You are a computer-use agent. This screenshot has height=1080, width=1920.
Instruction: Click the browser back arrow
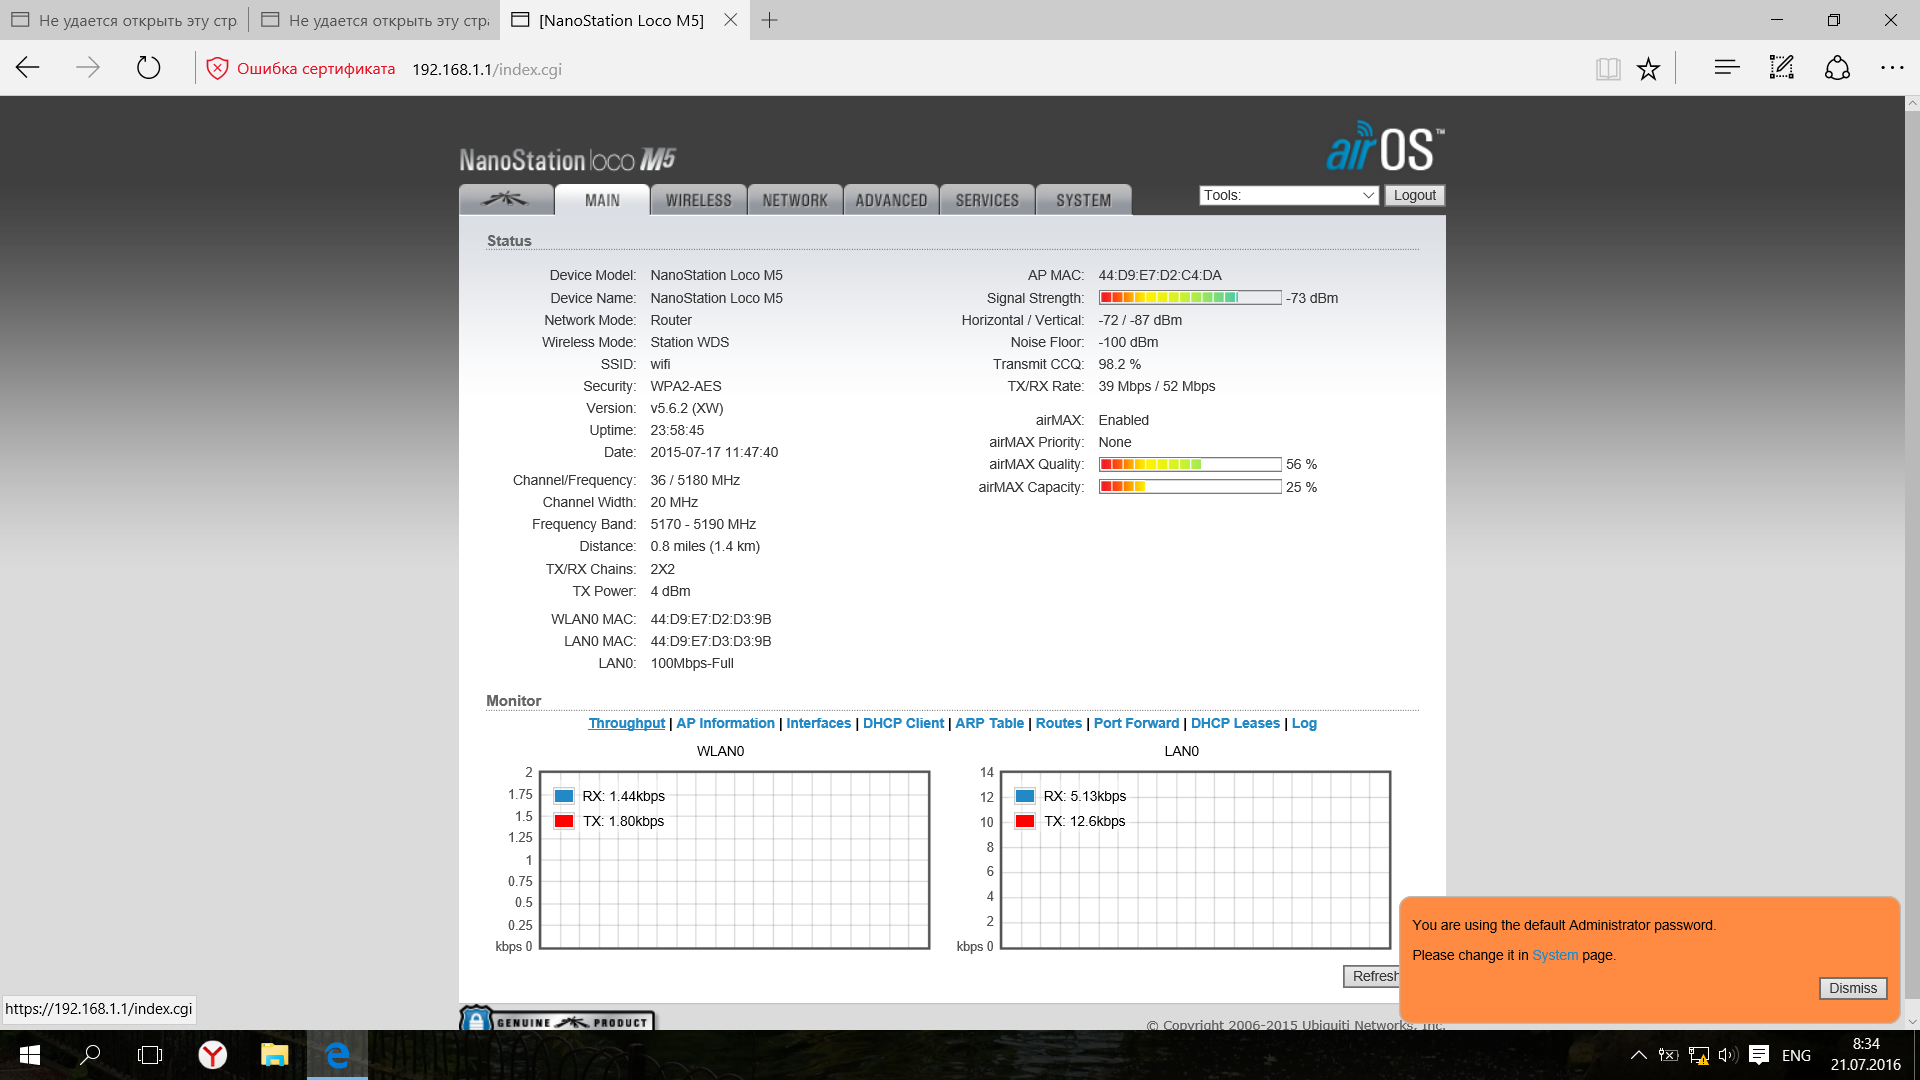click(28, 68)
